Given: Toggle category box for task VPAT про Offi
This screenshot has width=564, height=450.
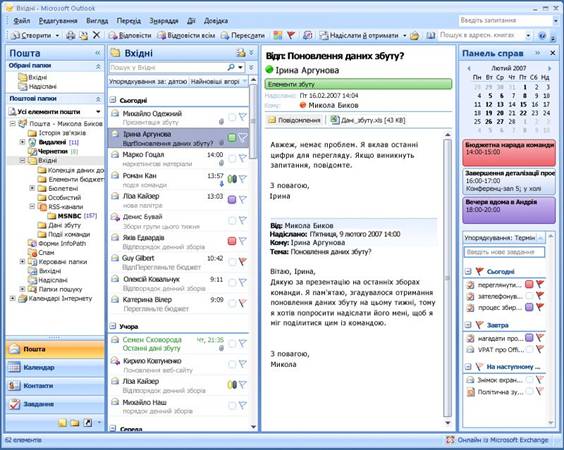Looking at the screenshot, I should (x=529, y=349).
